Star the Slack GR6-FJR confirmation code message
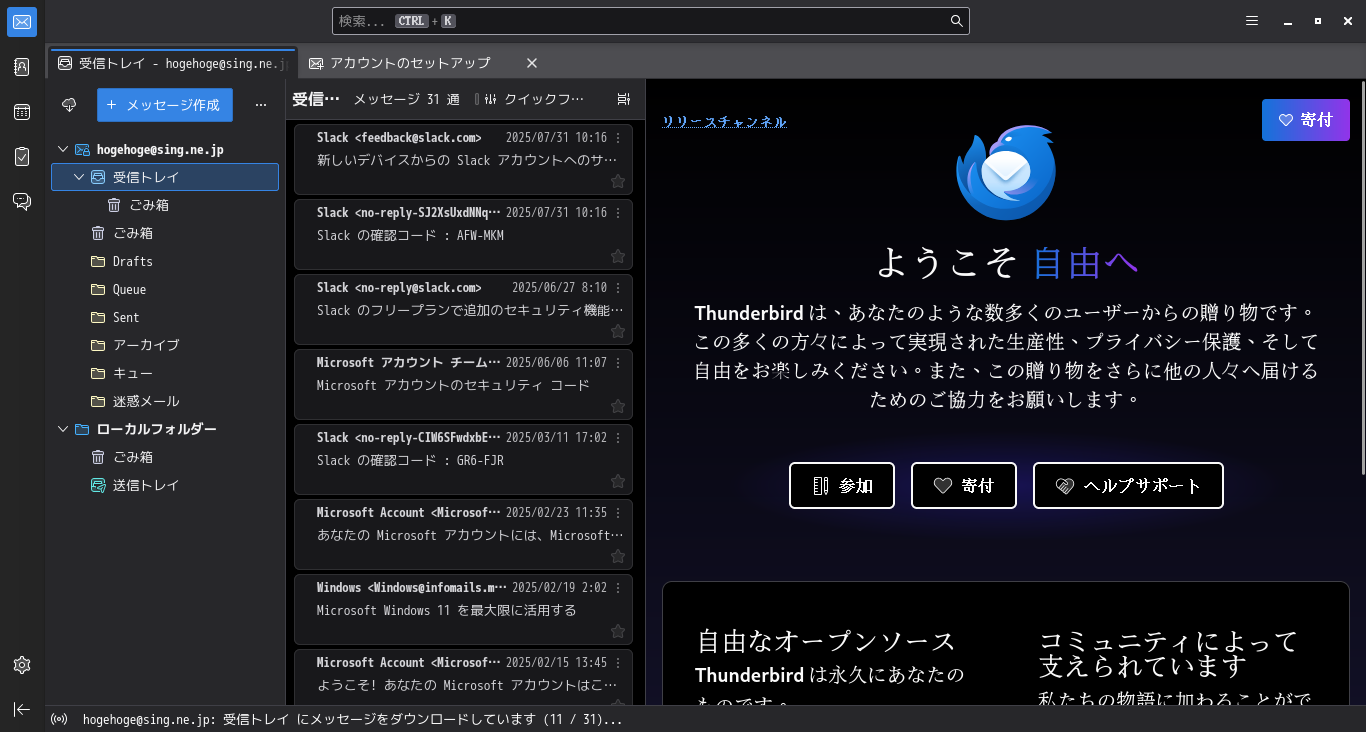1366x732 pixels. tap(618, 481)
